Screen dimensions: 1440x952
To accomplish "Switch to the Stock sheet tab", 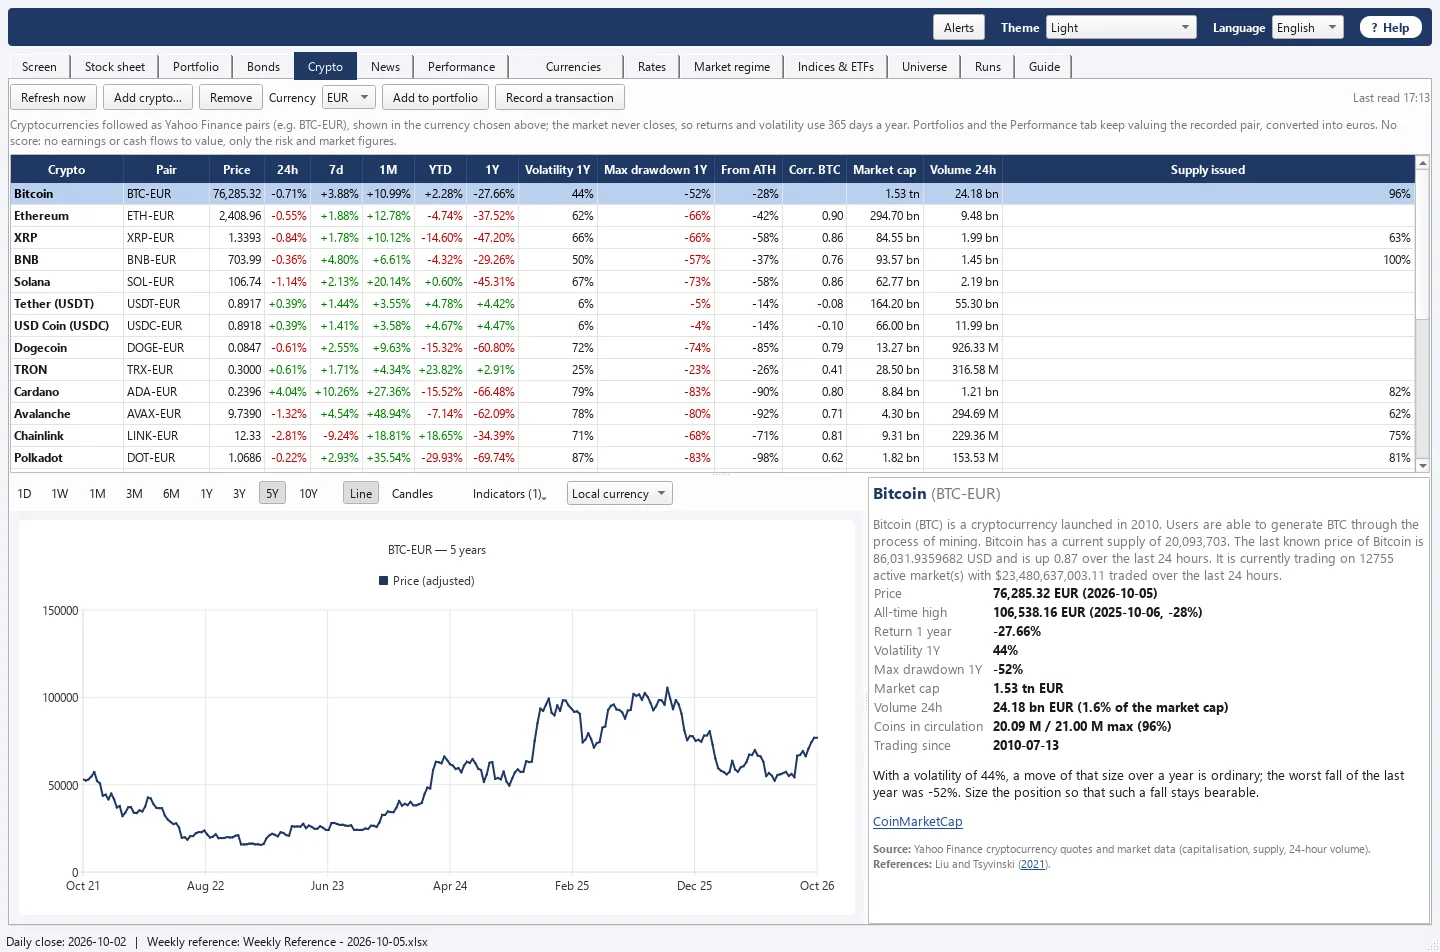I will click(x=115, y=66).
